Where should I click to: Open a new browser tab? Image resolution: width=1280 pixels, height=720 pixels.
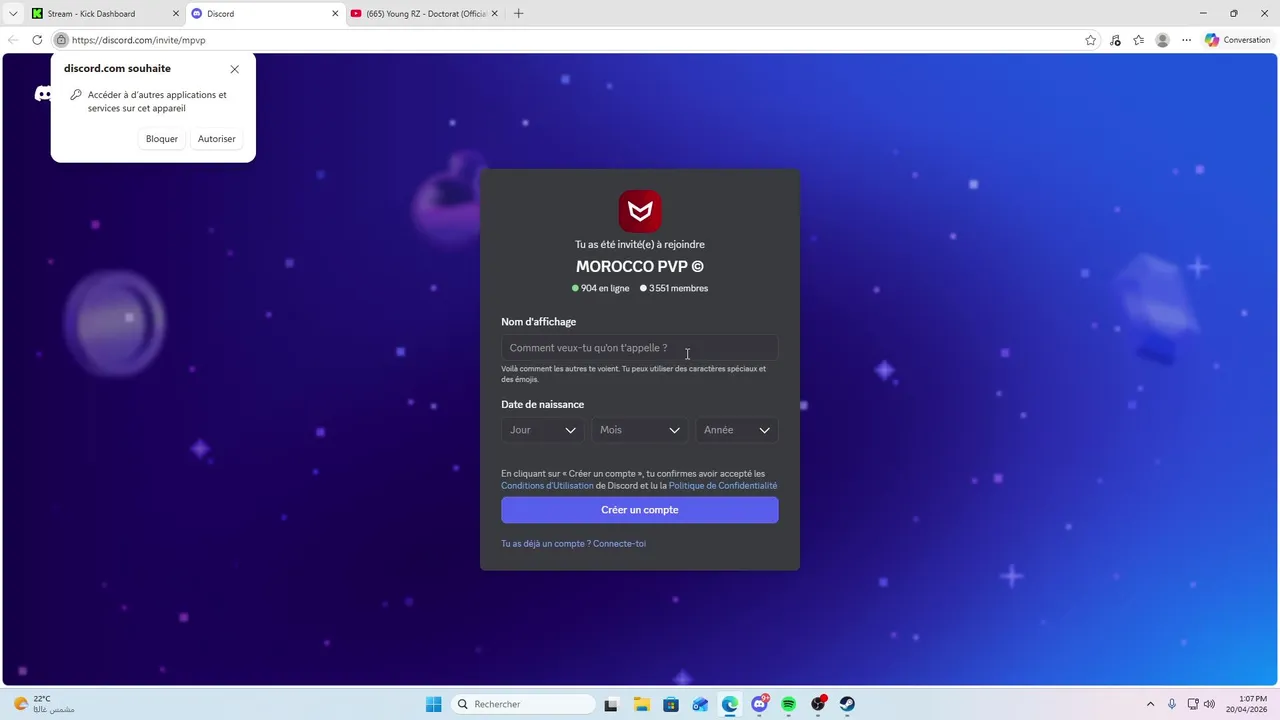(518, 14)
